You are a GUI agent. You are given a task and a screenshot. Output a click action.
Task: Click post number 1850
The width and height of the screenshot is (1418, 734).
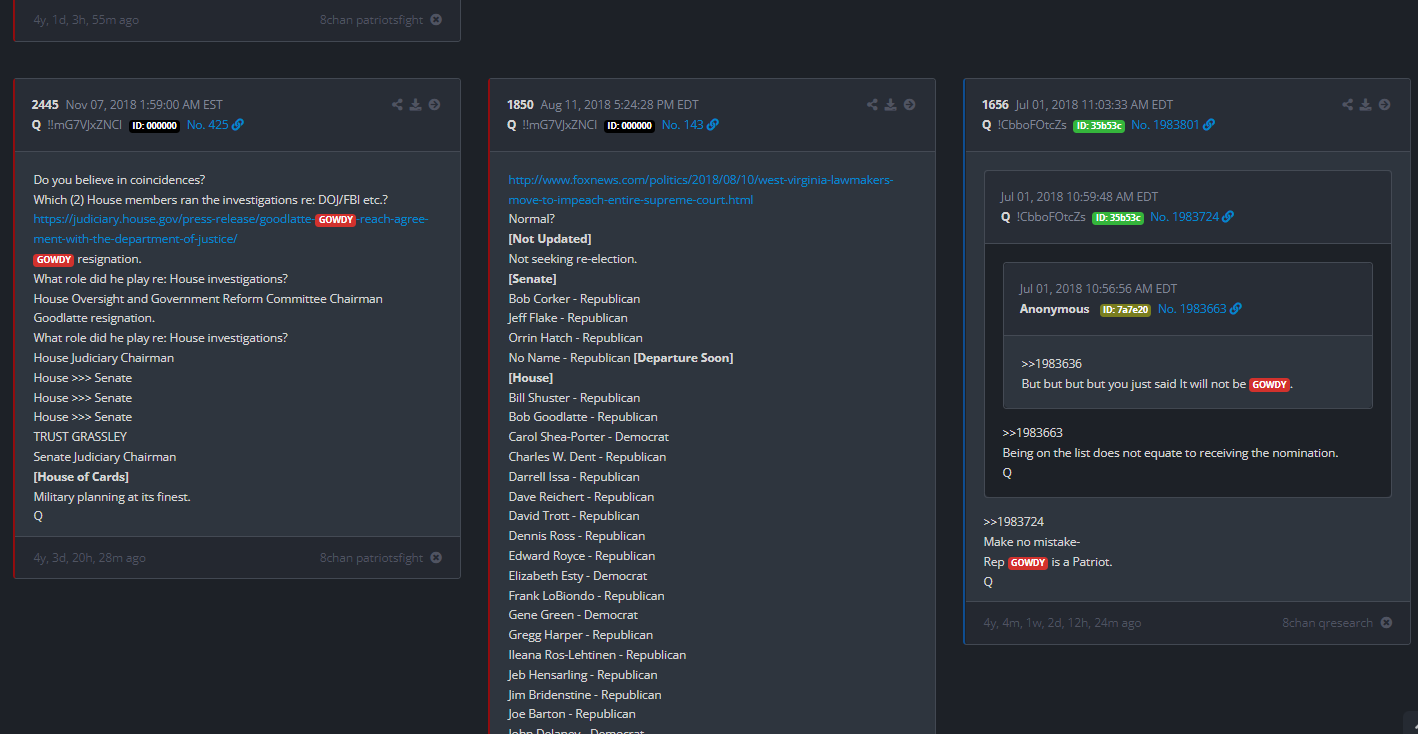(x=520, y=105)
